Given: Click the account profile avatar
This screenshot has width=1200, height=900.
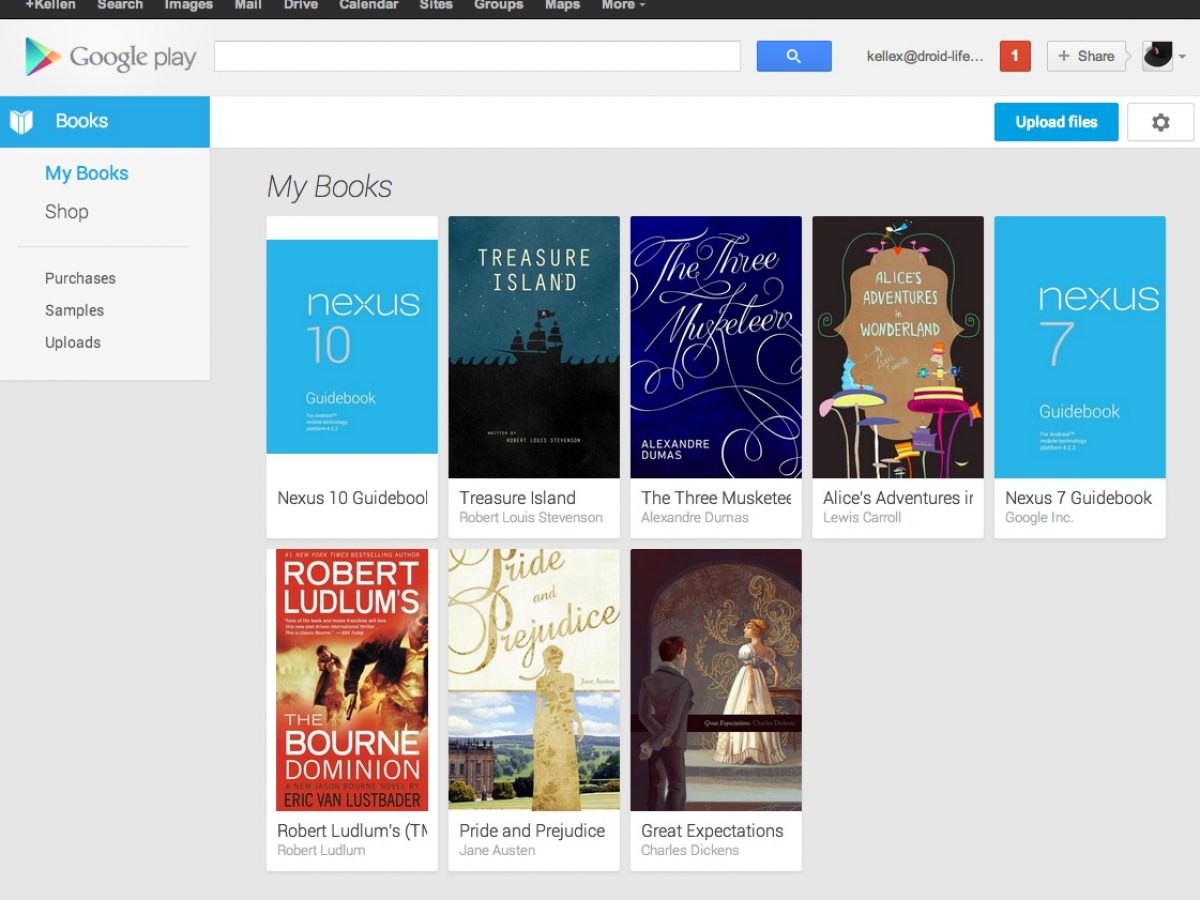Looking at the screenshot, I should pos(1157,56).
